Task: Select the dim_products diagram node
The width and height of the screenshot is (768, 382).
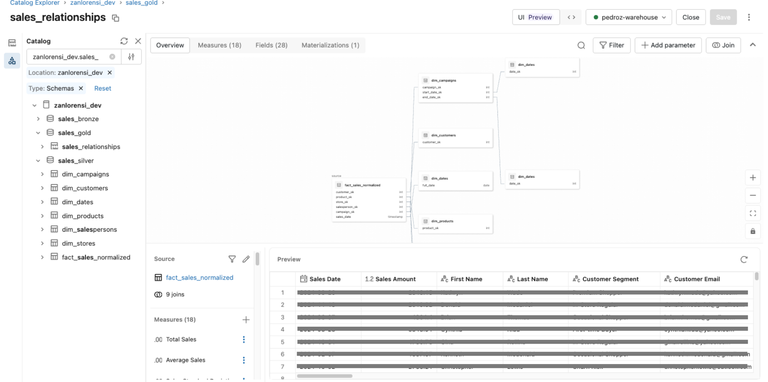Action: click(x=456, y=224)
